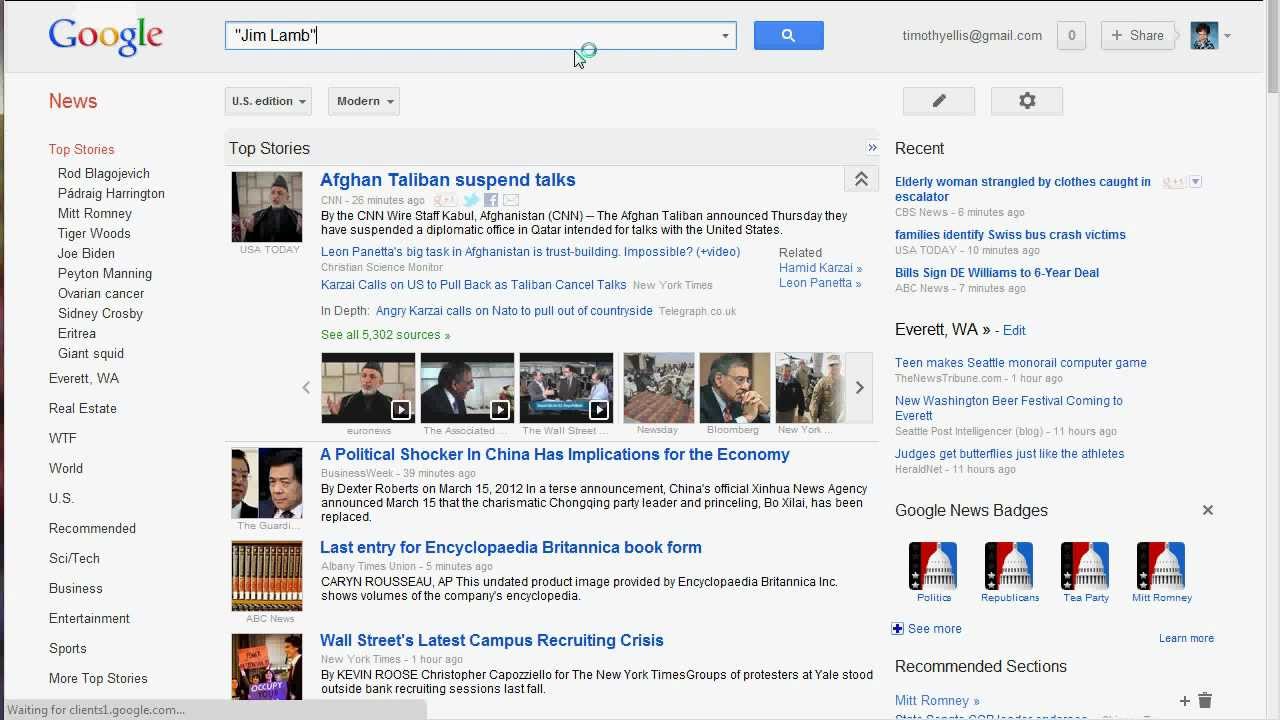Select the Tea Party badge
1280x720 pixels.
click(1085, 572)
